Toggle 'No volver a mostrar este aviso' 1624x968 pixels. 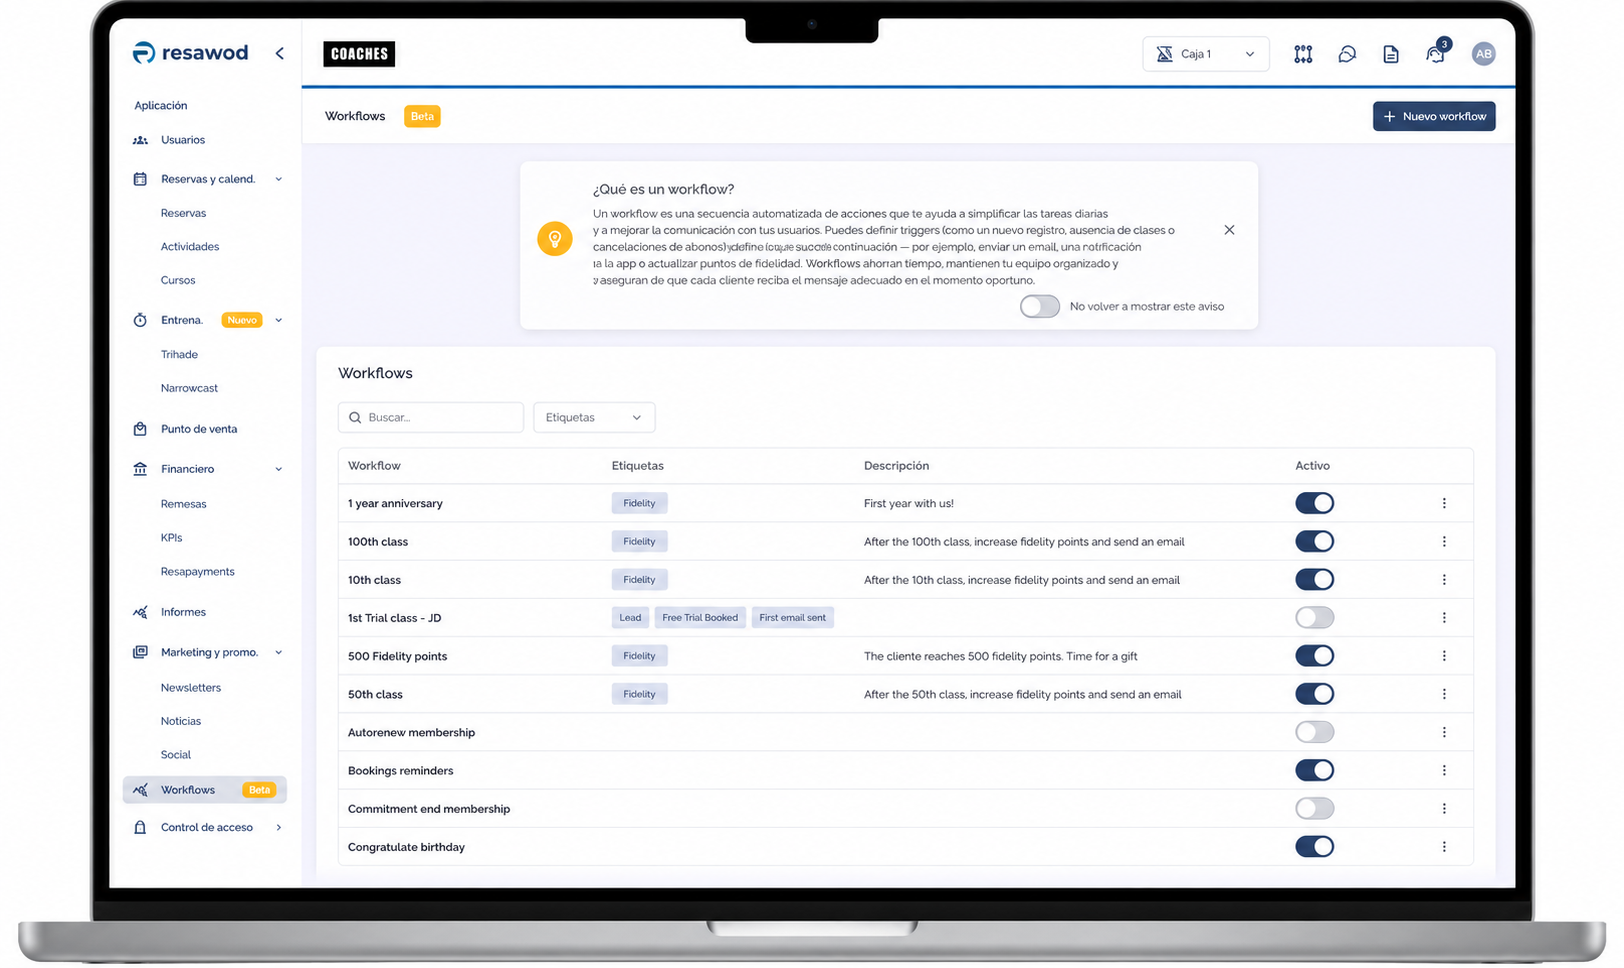coord(1040,306)
